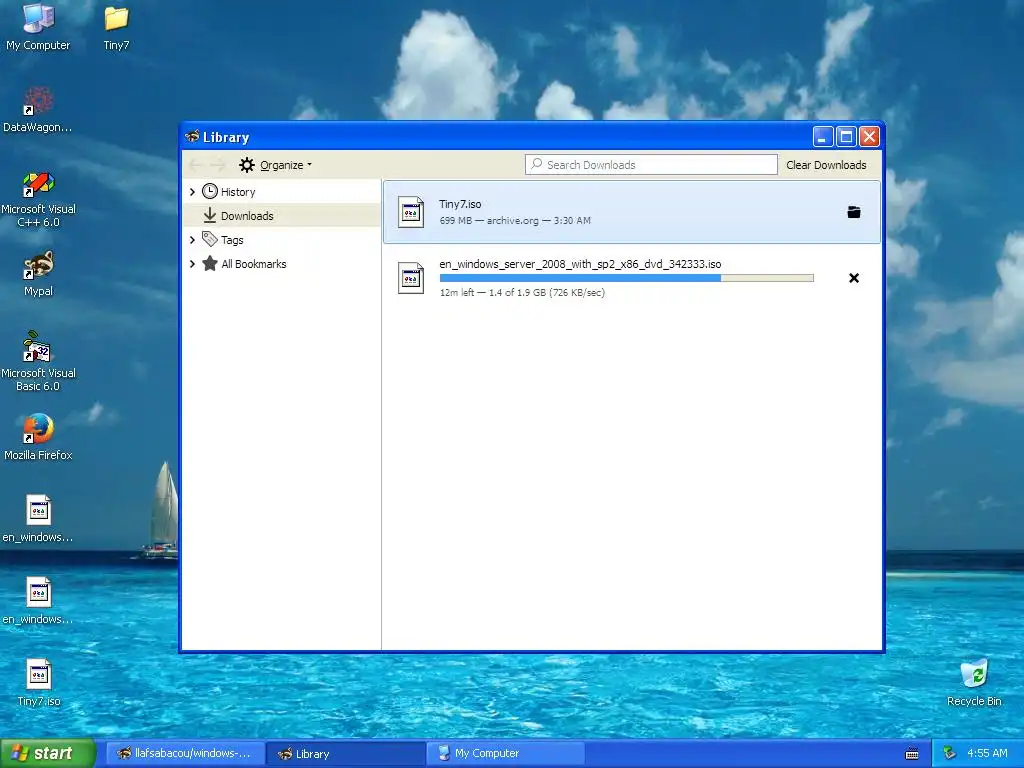This screenshot has width=1024, height=768.
Task: Click the All Bookmarks star icon
Action: (210, 263)
